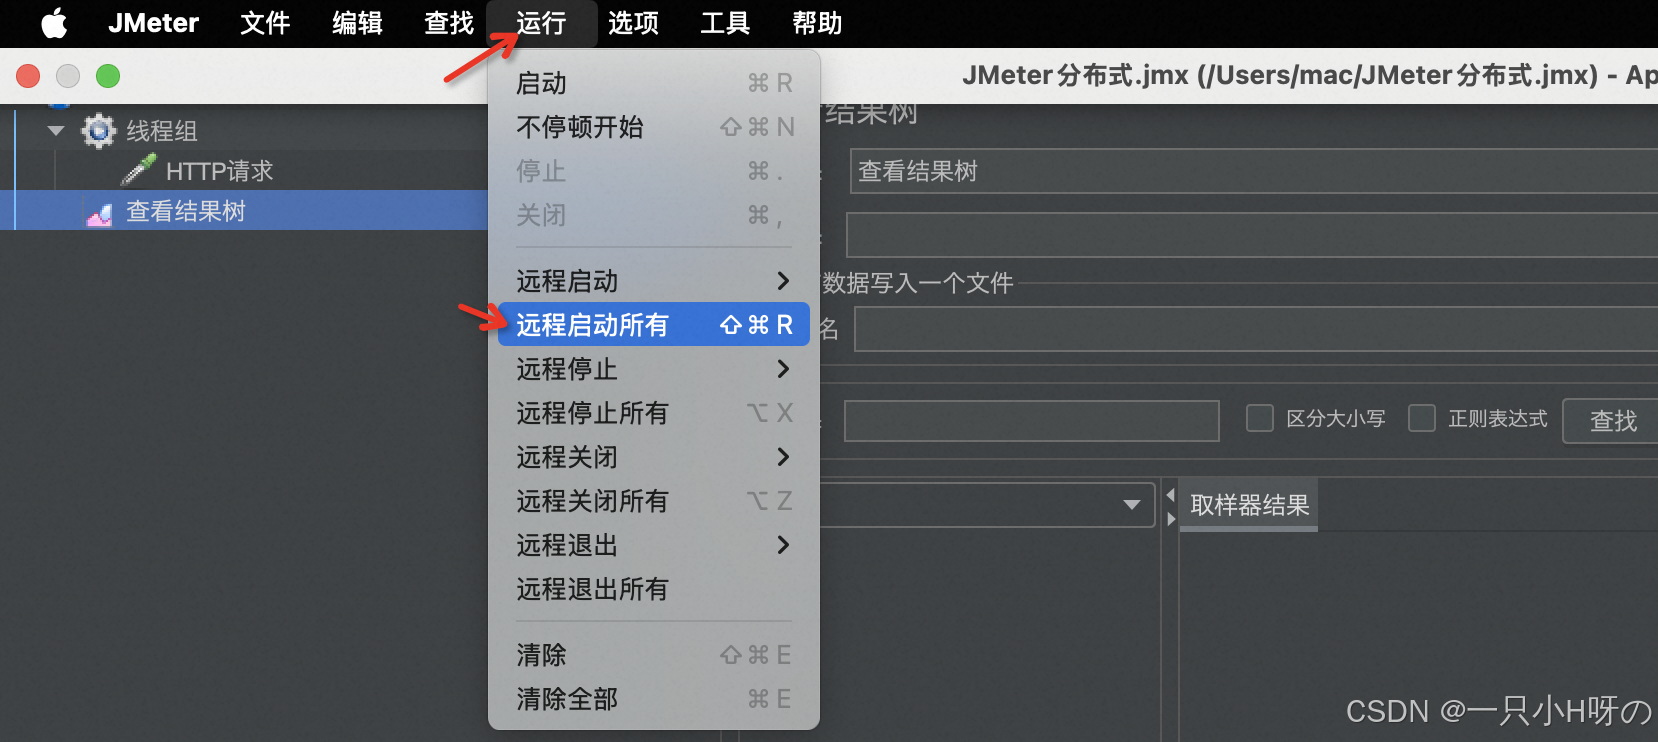The image size is (1658, 742).
Task: Click the 运行 menu
Action: pyautogui.click(x=541, y=23)
